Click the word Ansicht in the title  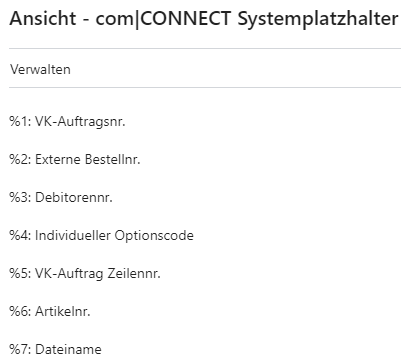[x=43, y=18]
